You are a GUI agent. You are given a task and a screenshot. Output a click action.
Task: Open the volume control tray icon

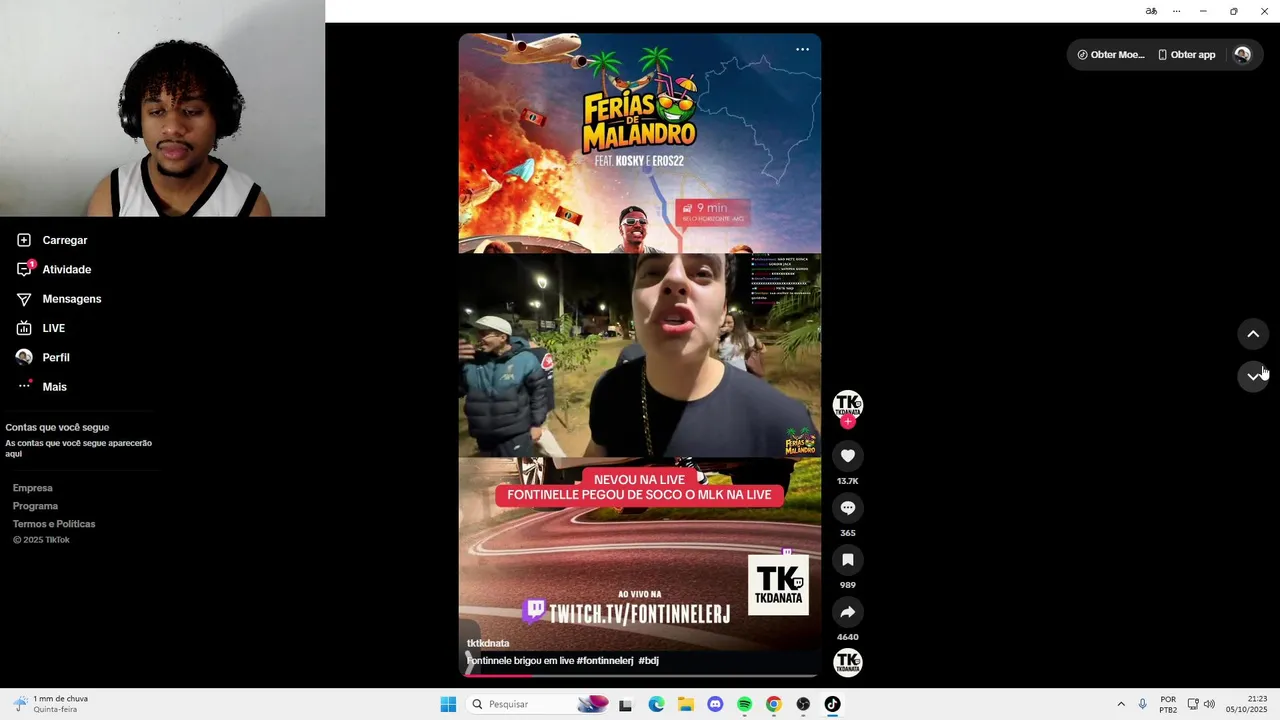click(1209, 704)
